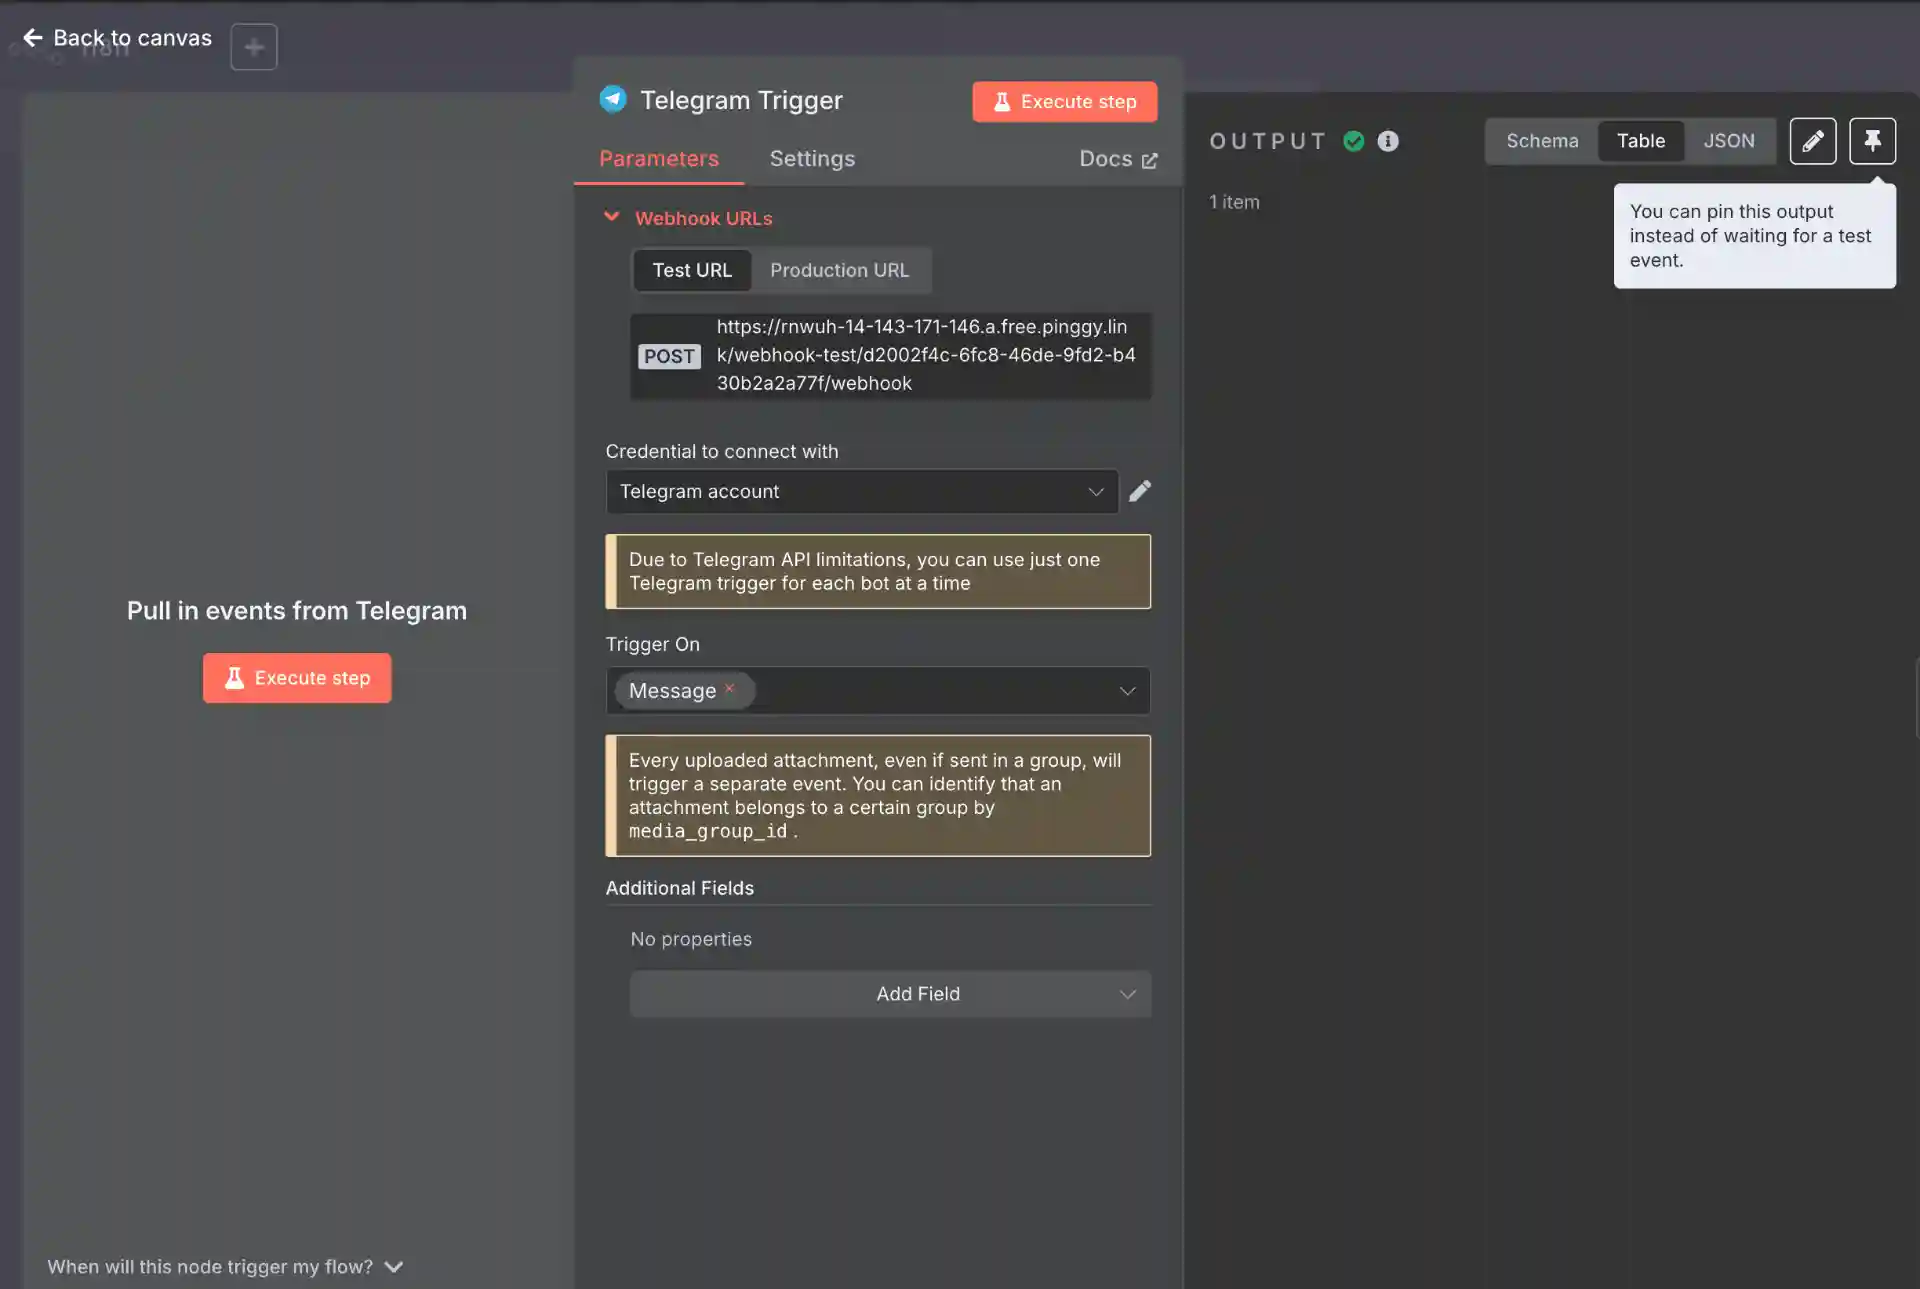Select the Production URL toggle
Image resolution: width=1920 pixels, height=1289 pixels.
coord(840,270)
